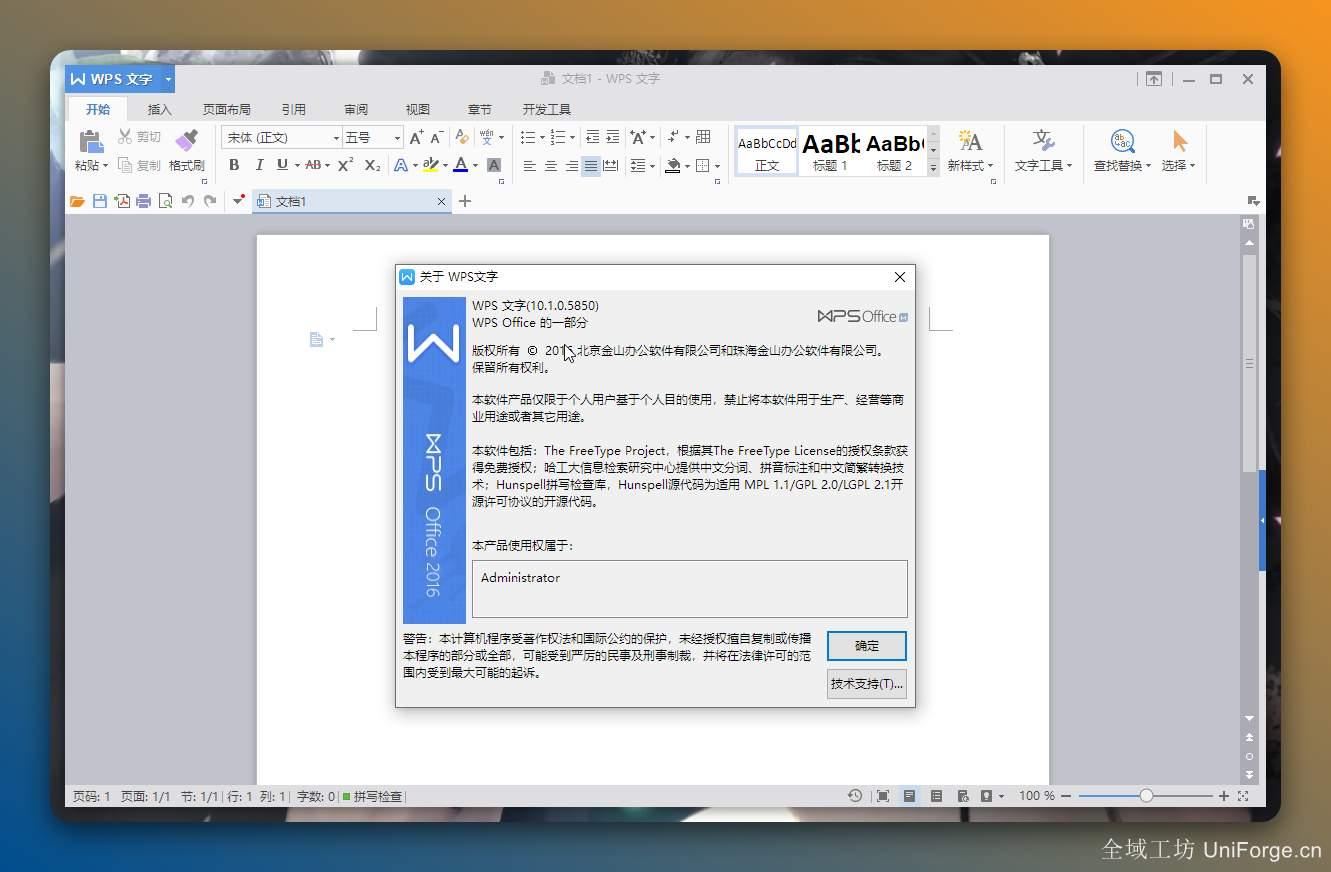Click the Cut (剪切) scissors icon
Image resolution: width=1331 pixels, height=872 pixels.
pyautogui.click(x=126, y=136)
